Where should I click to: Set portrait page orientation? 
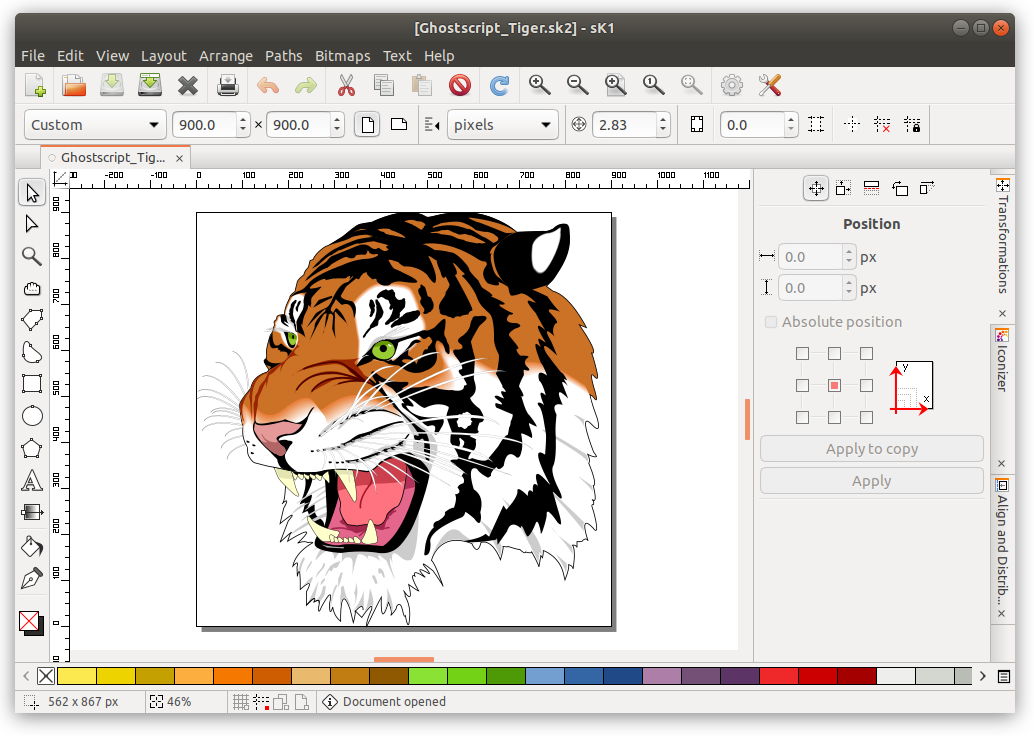coord(368,125)
